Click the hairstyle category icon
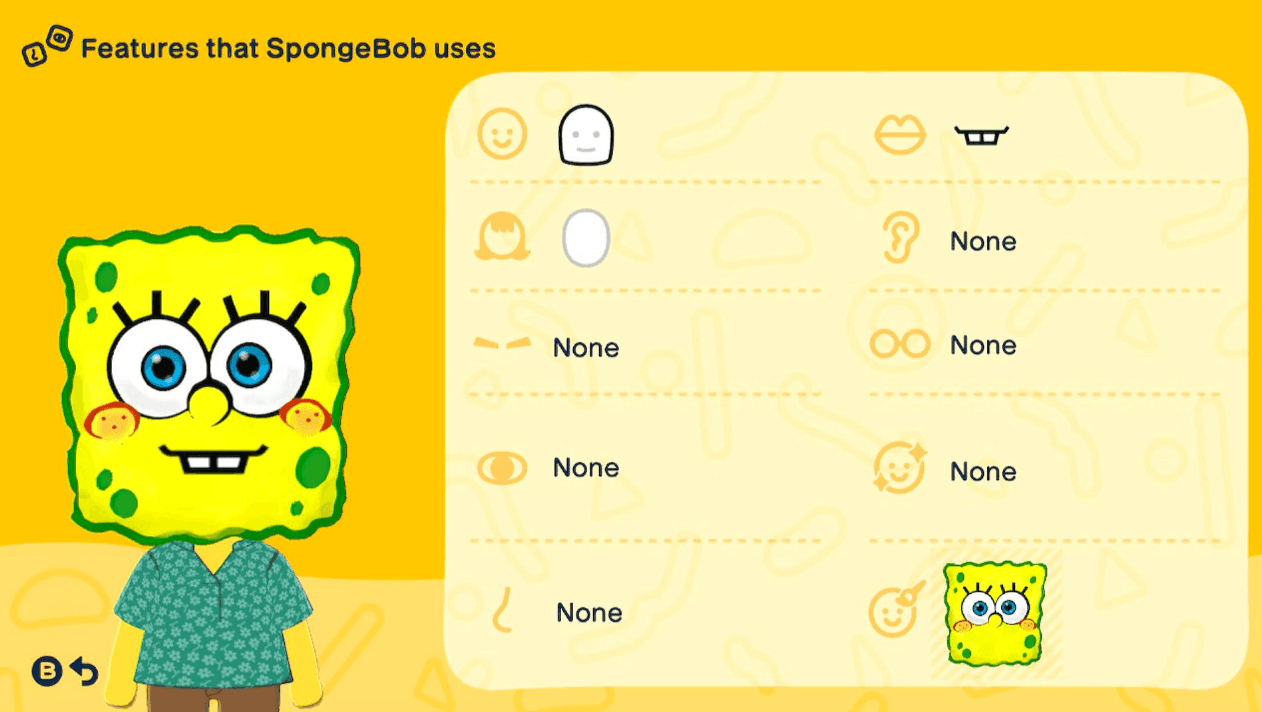 [x=502, y=239]
